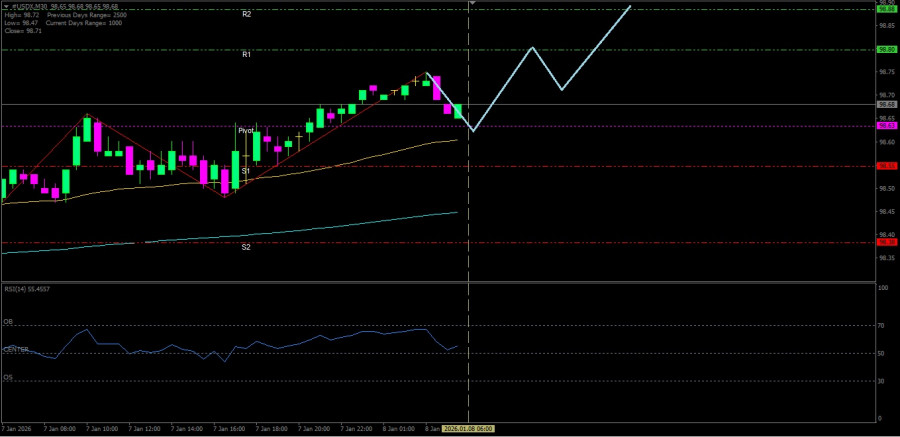The width and height of the screenshot is (900, 437).
Task: Select the S2 support level label
Action: (245, 247)
